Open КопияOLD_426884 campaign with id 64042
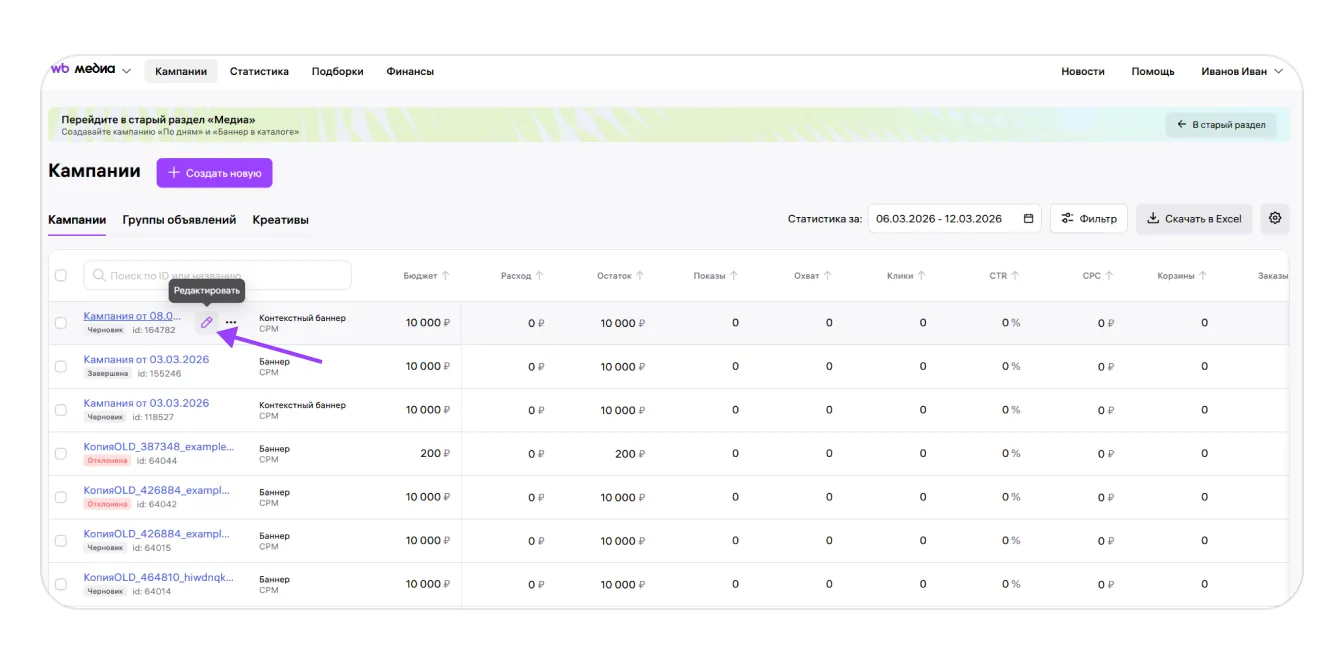 156,490
